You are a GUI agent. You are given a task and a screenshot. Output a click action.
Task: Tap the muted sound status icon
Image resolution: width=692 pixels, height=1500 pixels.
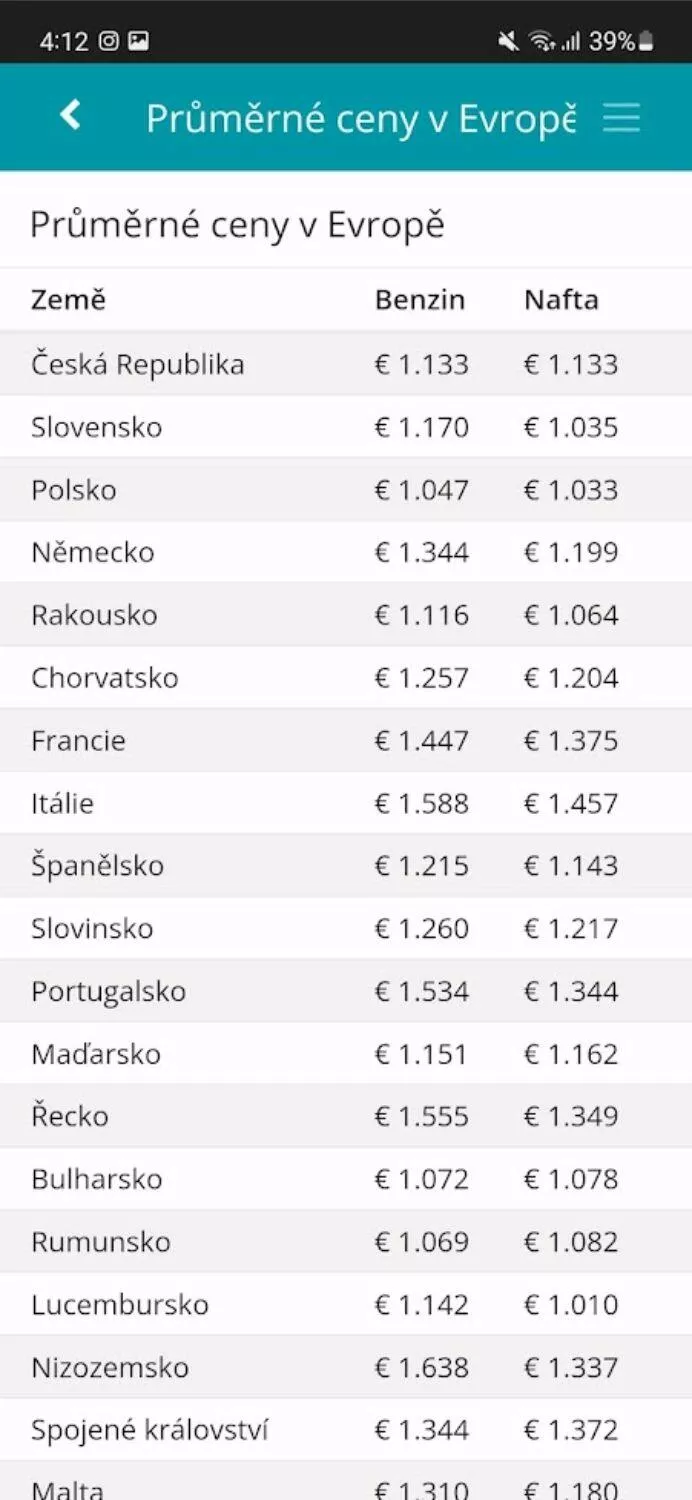[509, 41]
